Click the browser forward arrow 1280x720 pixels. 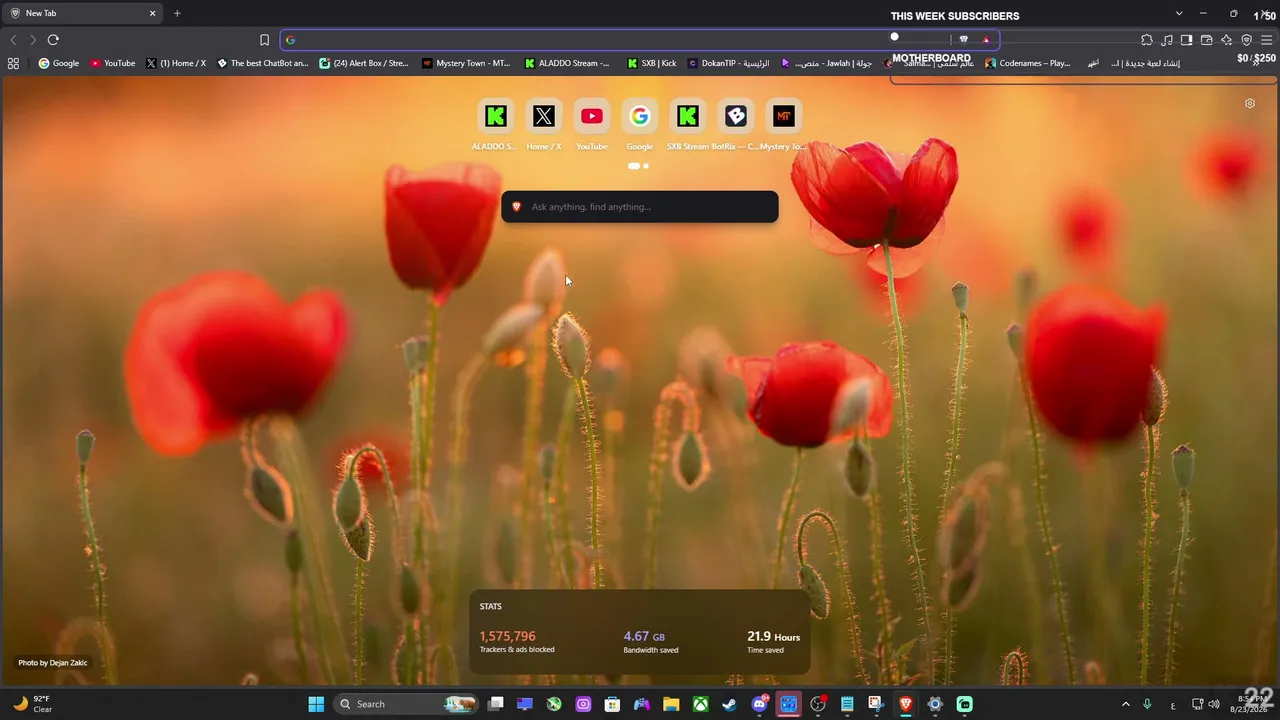click(33, 40)
